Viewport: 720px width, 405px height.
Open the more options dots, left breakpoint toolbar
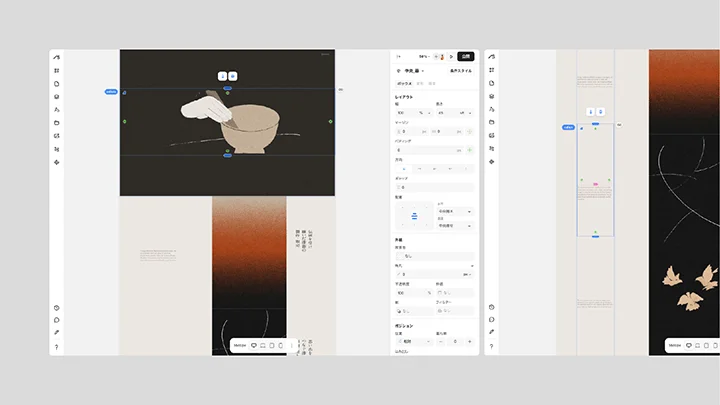coord(291,345)
